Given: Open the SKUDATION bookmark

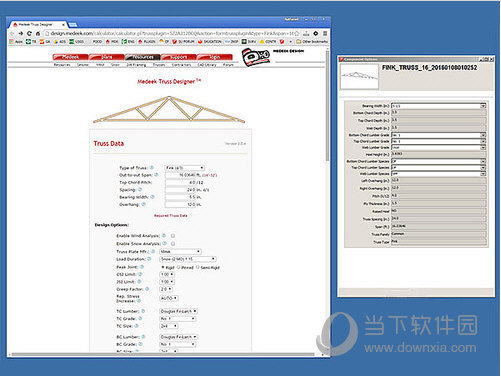Looking at the screenshot, I should [x=210, y=42].
